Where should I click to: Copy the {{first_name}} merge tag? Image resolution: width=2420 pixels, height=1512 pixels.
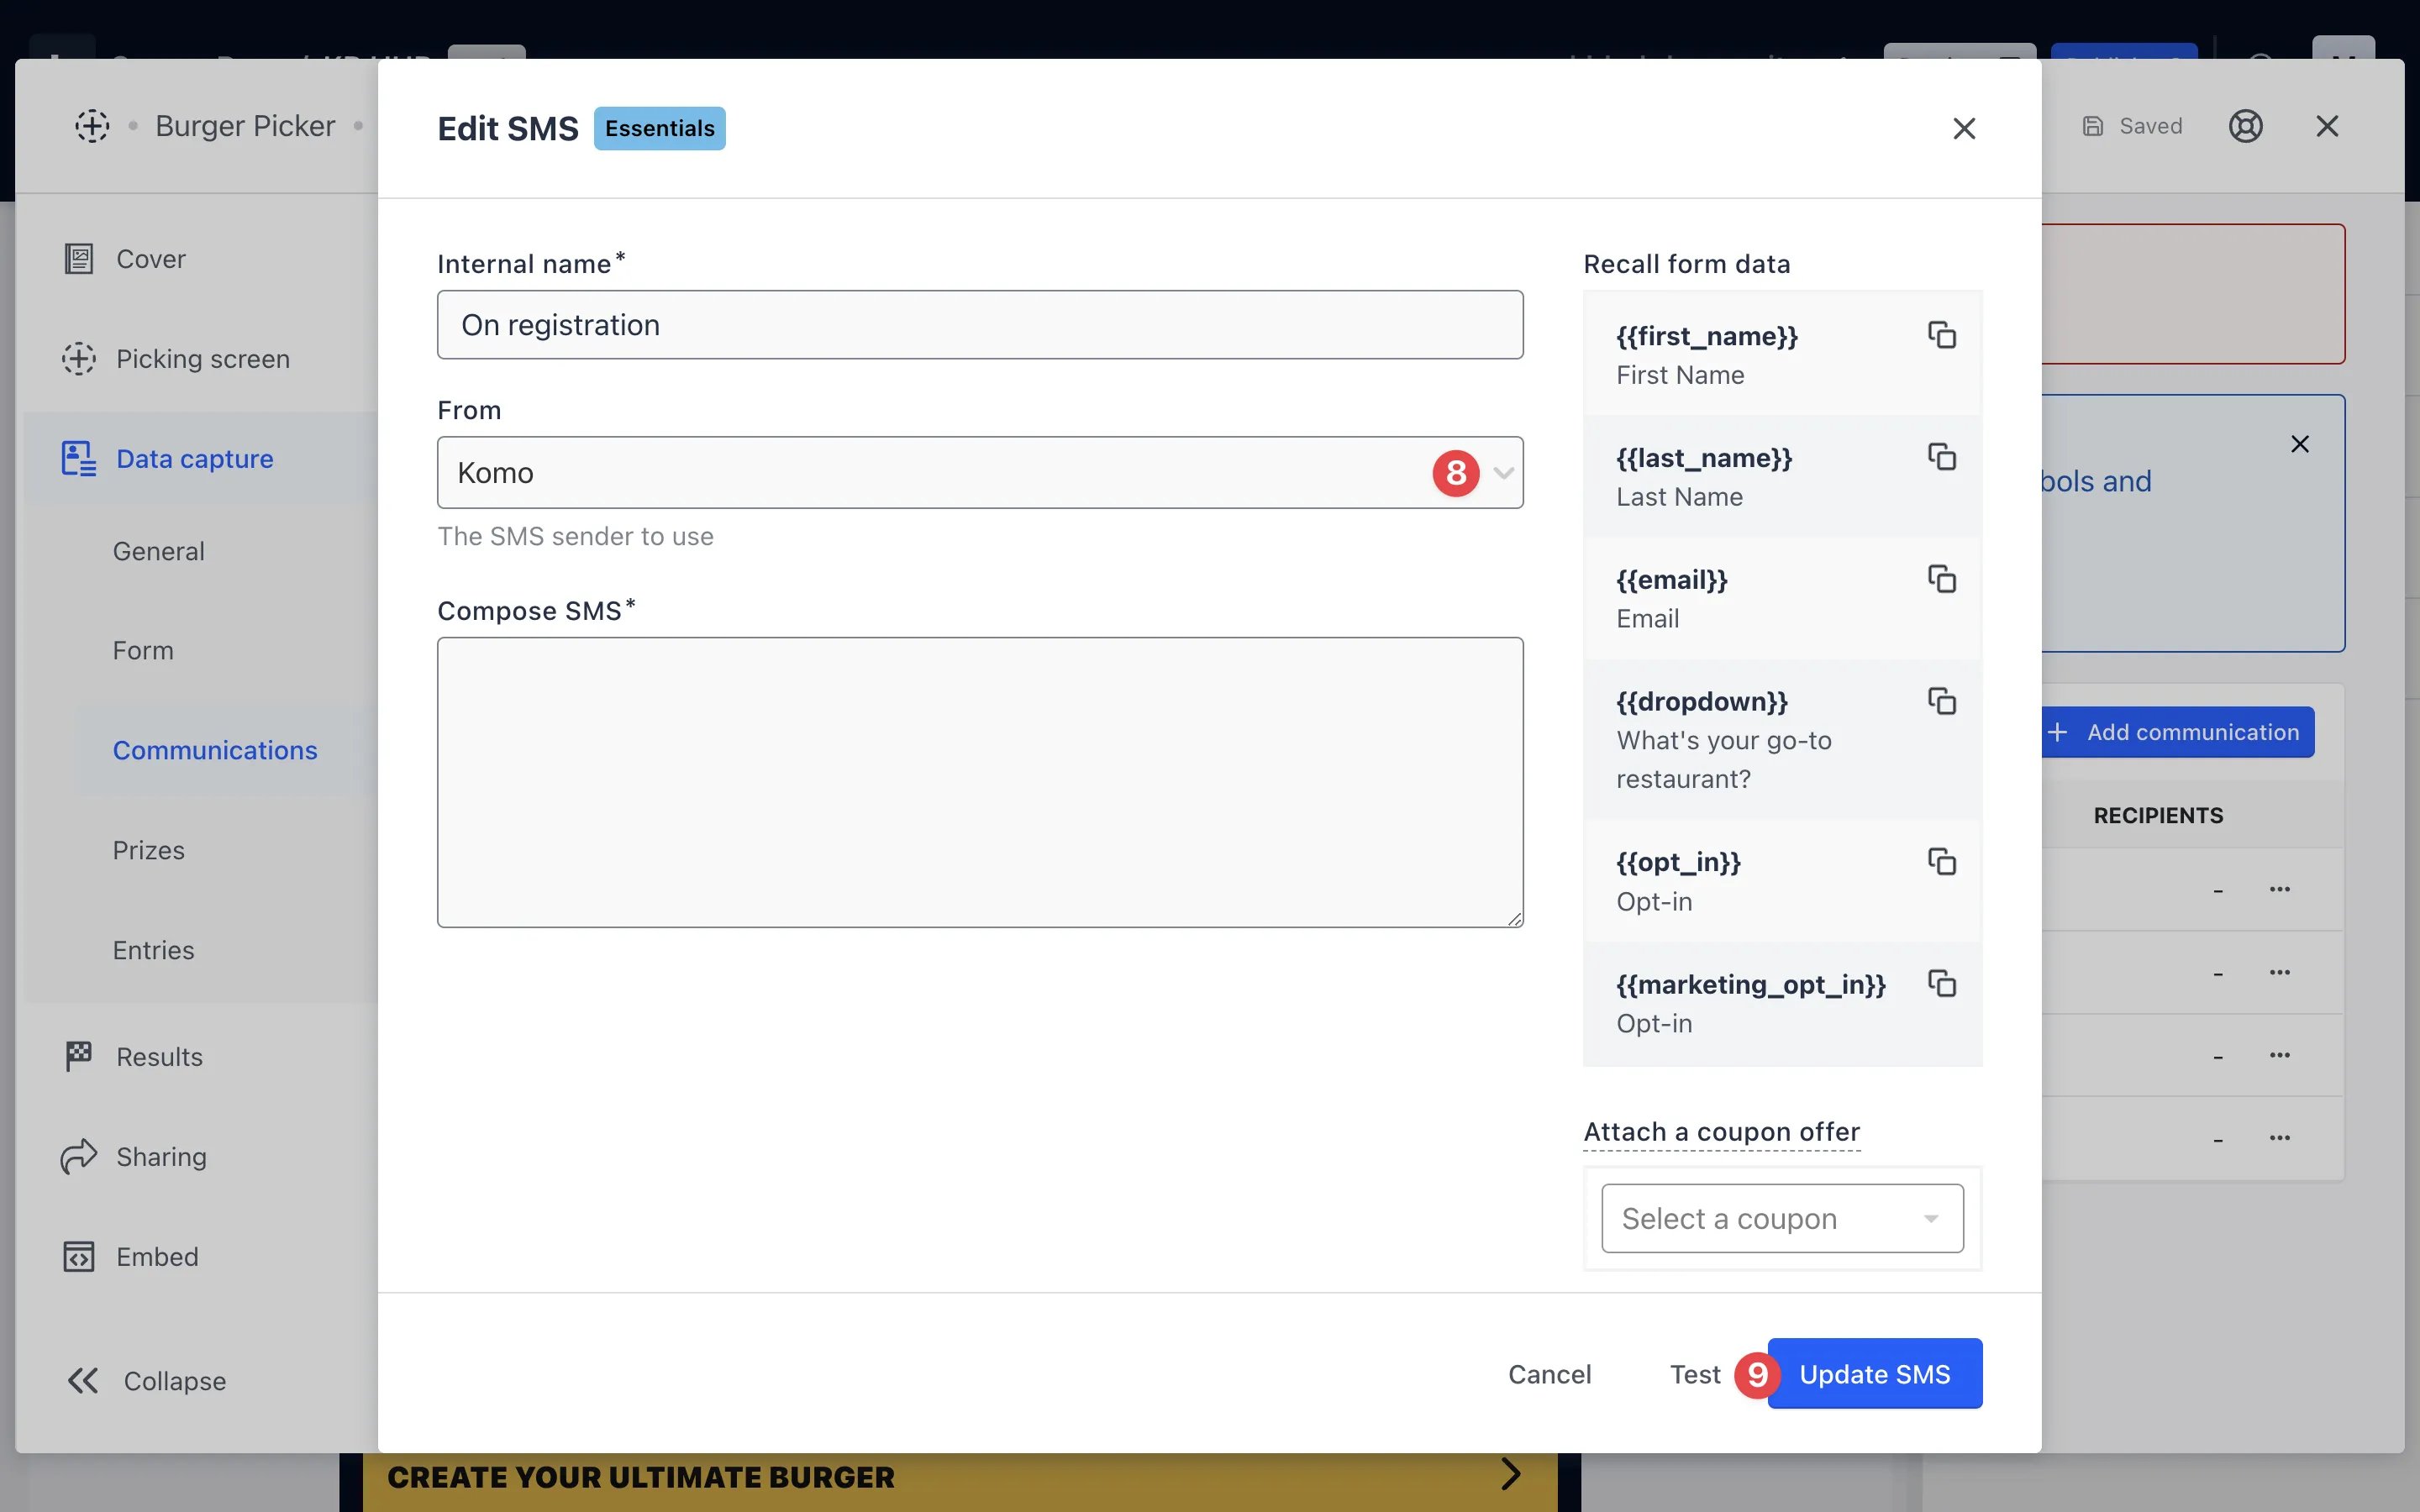point(1941,335)
